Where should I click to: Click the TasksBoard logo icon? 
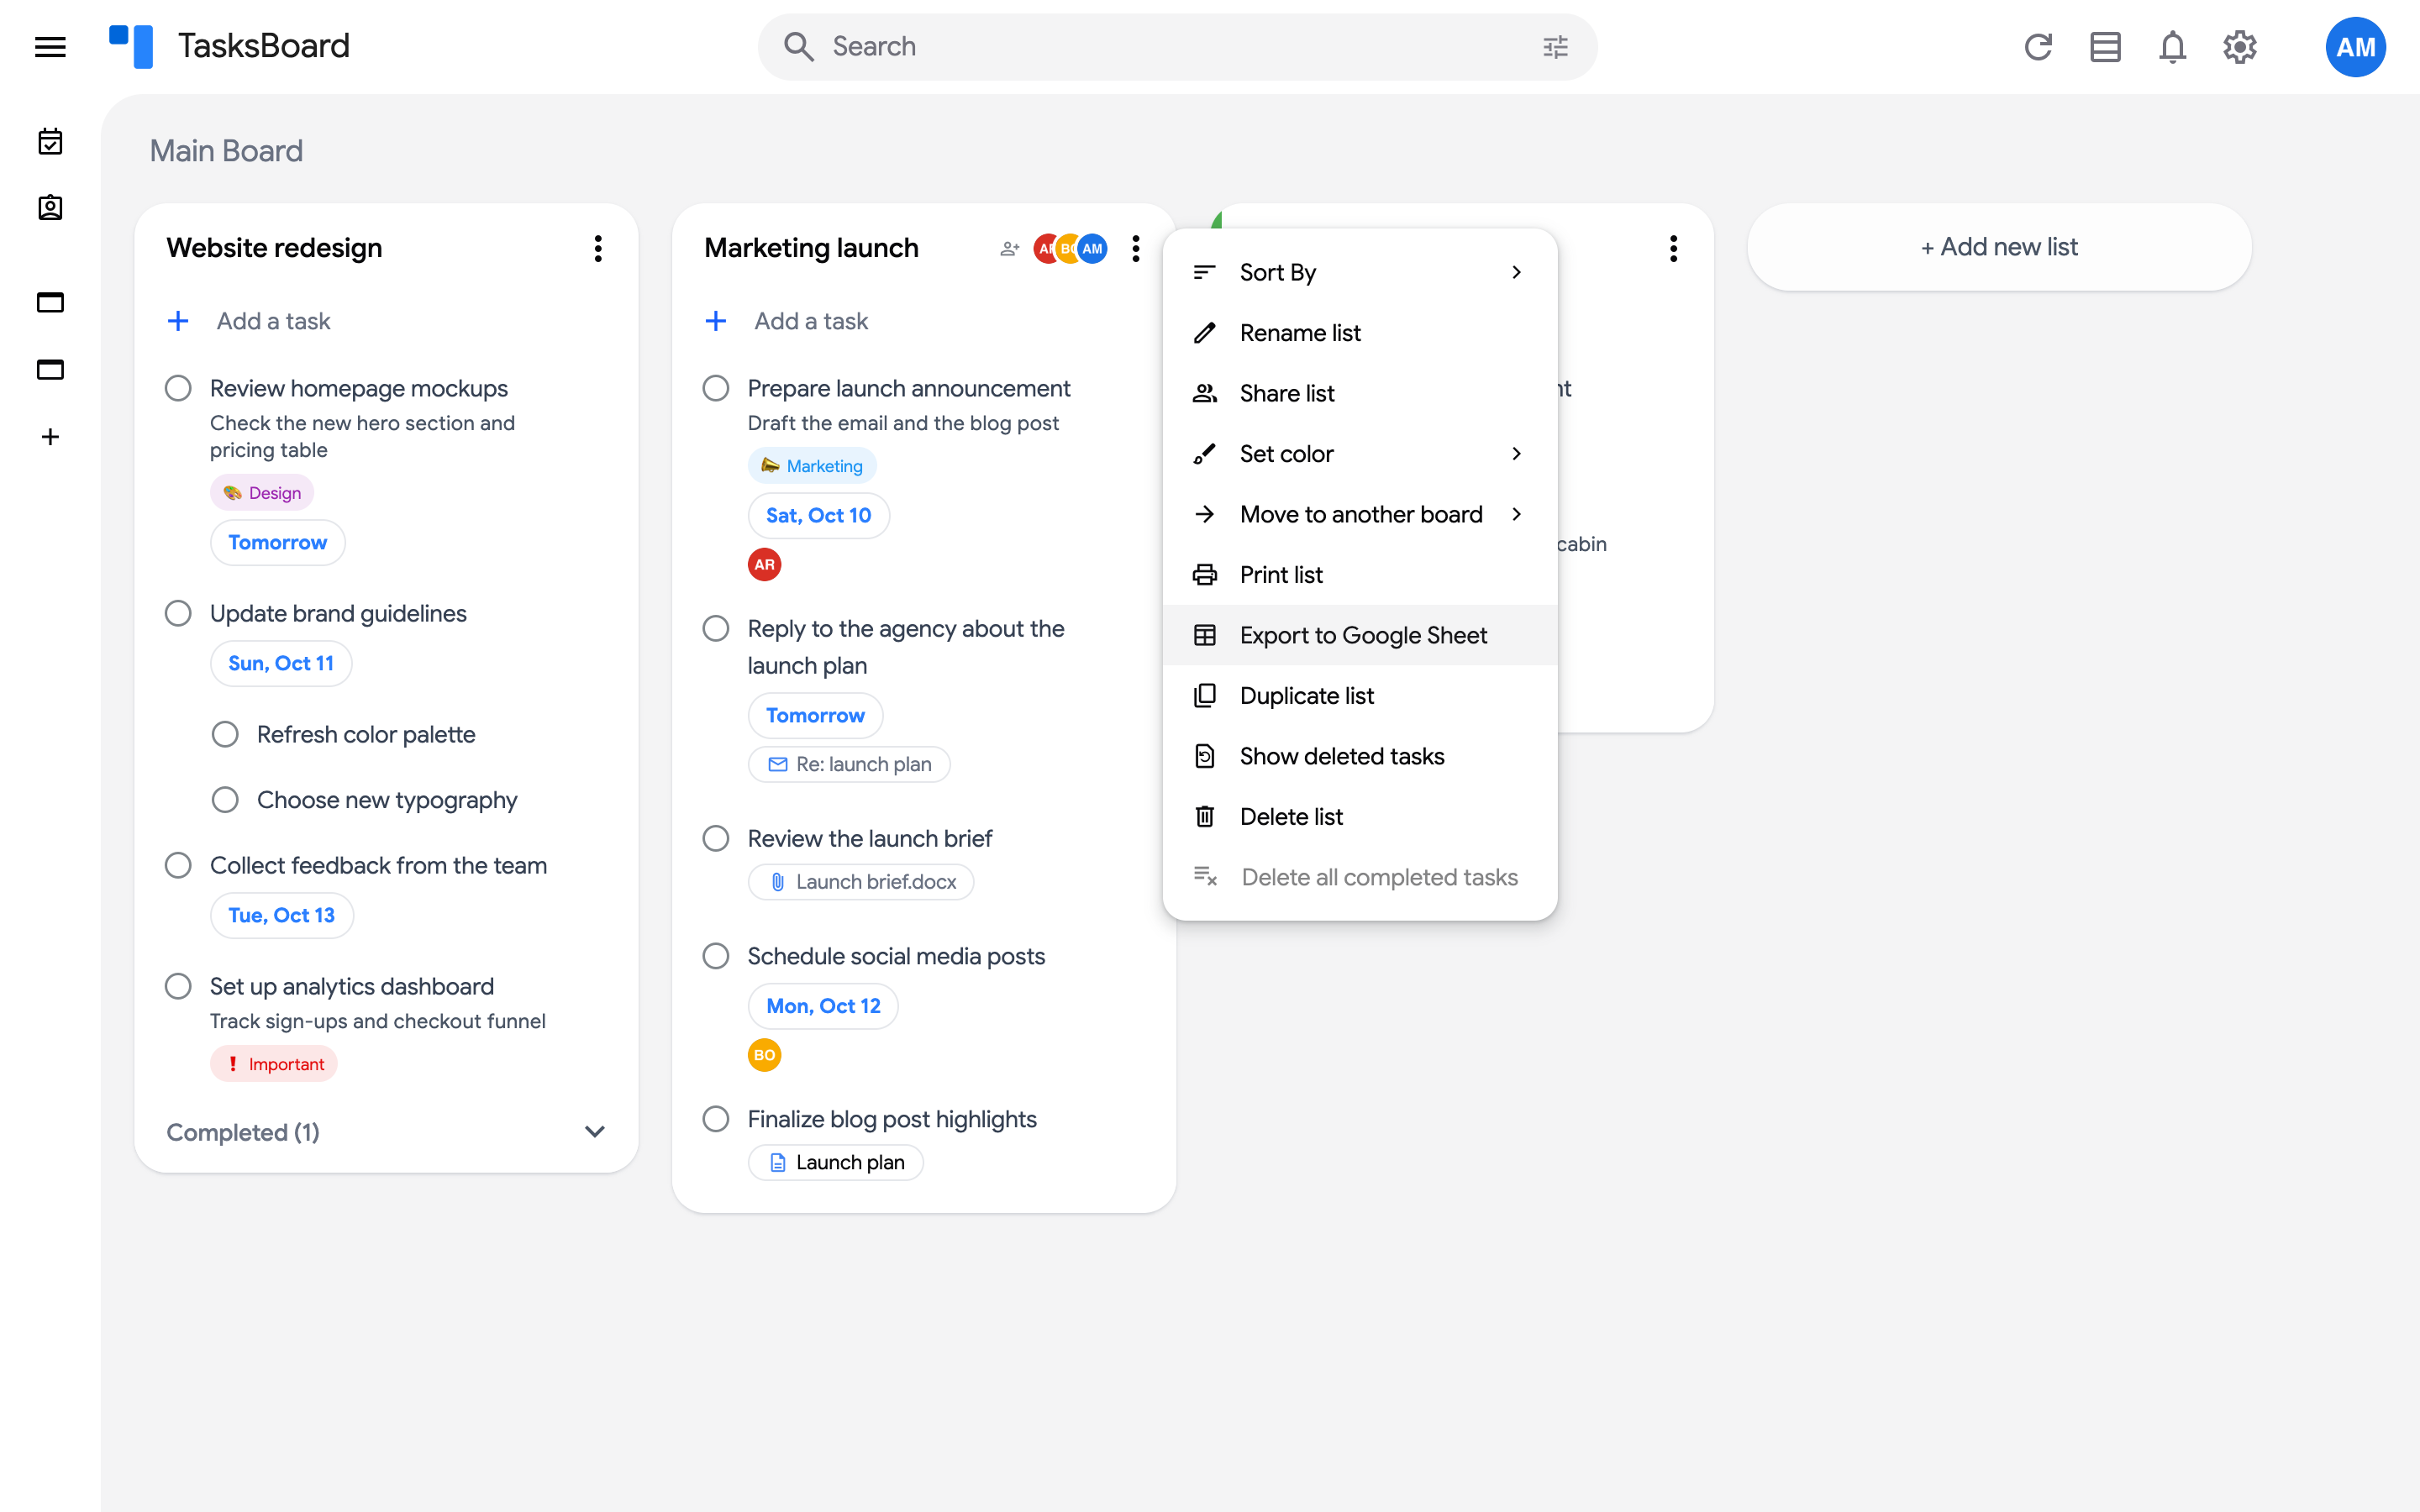pos(131,46)
